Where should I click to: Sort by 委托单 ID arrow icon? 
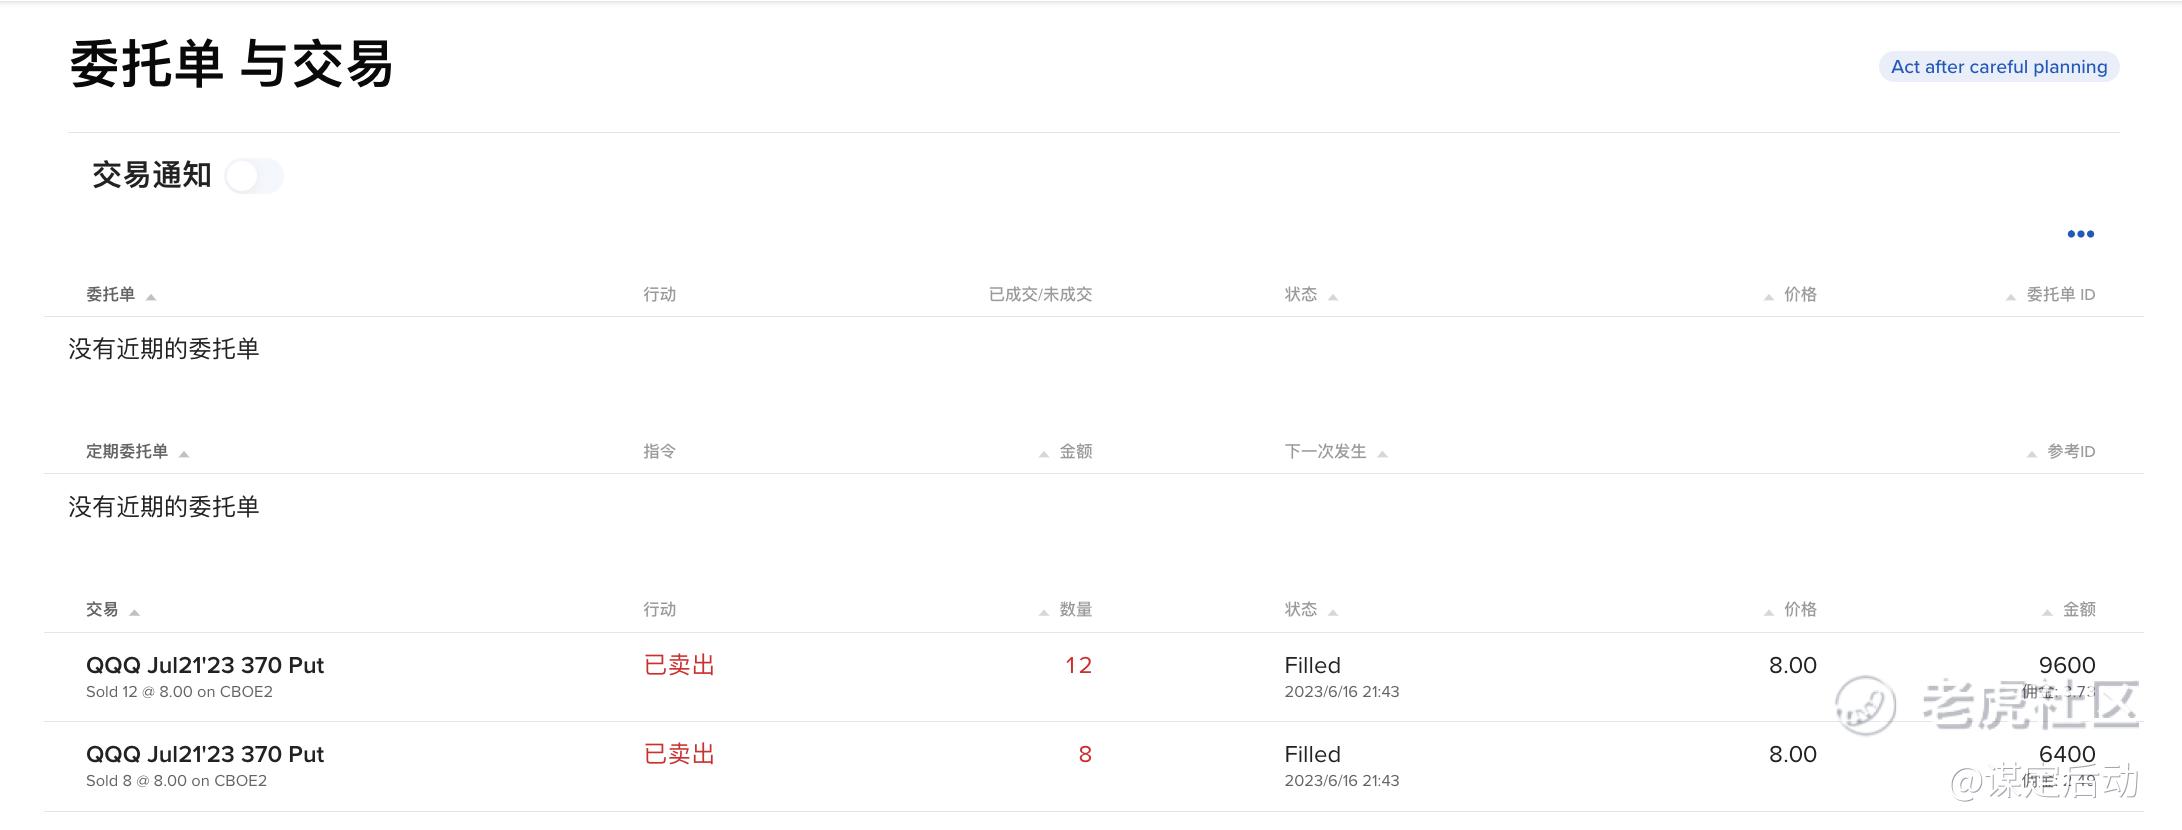click(x=2011, y=297)
